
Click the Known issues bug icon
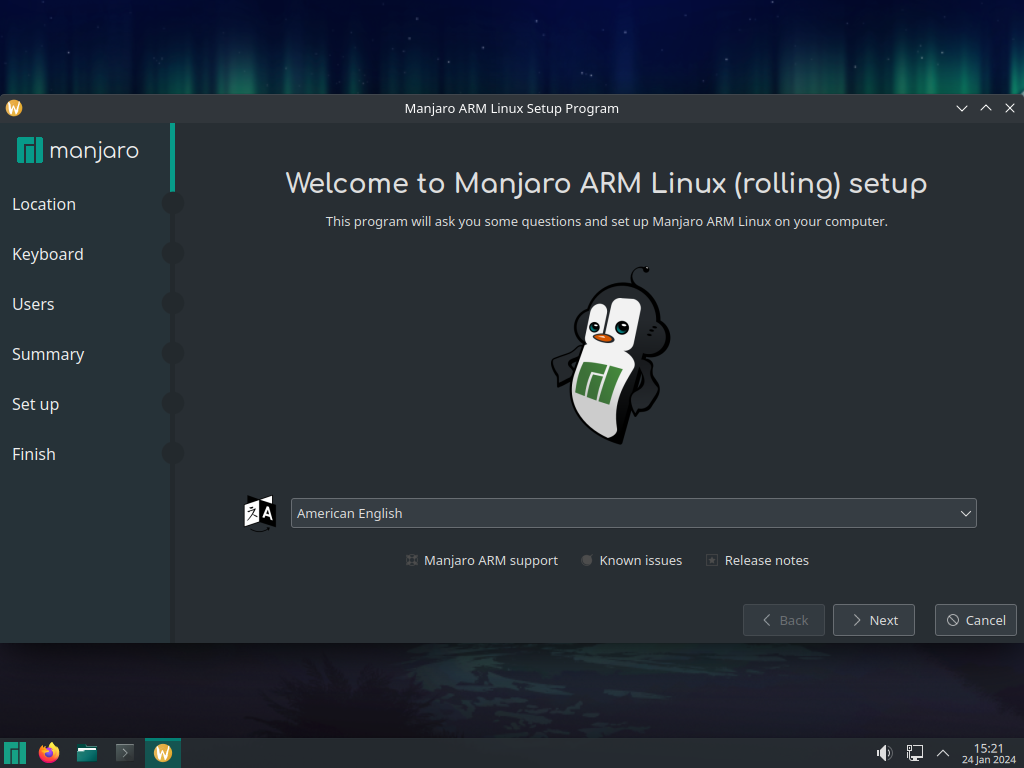pos(586,560)
